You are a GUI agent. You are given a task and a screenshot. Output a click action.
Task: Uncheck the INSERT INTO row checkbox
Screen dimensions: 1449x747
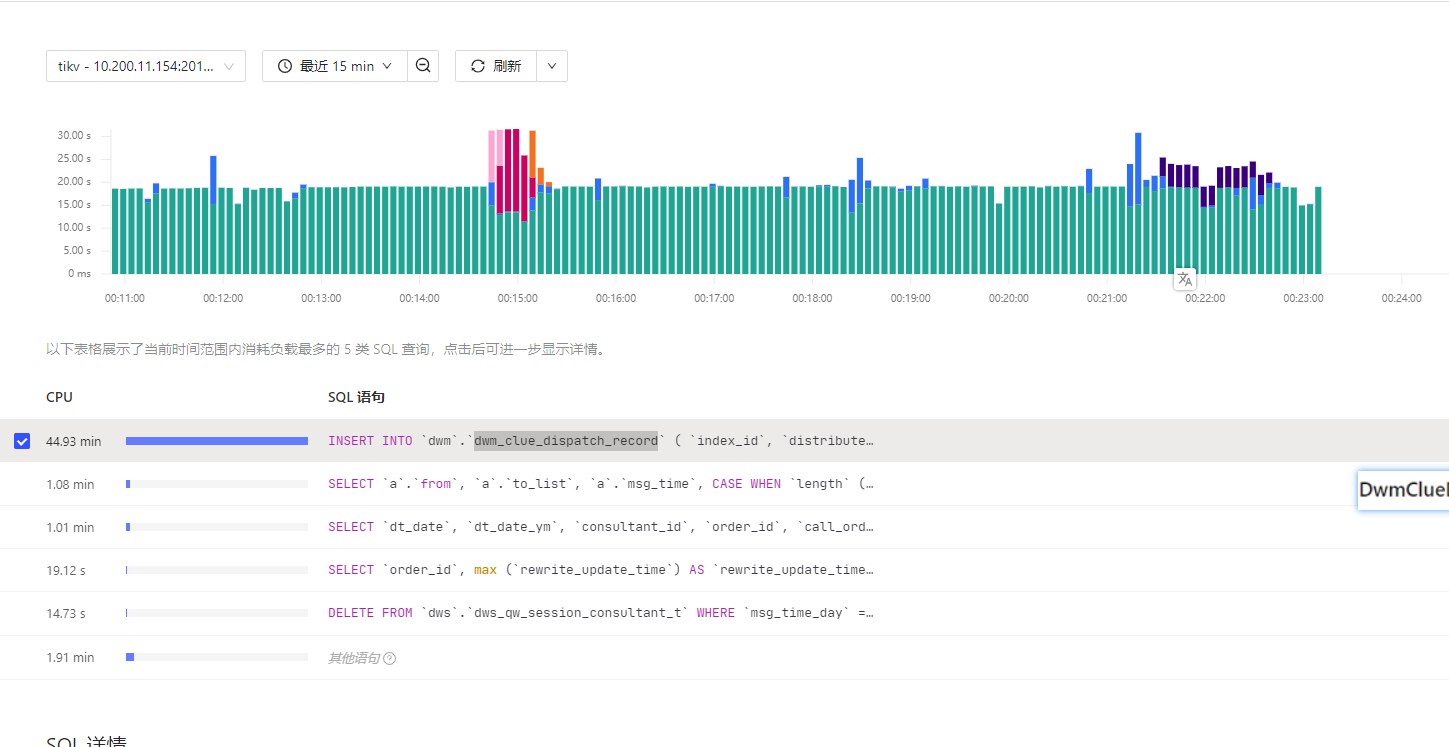tap(22, 441)
